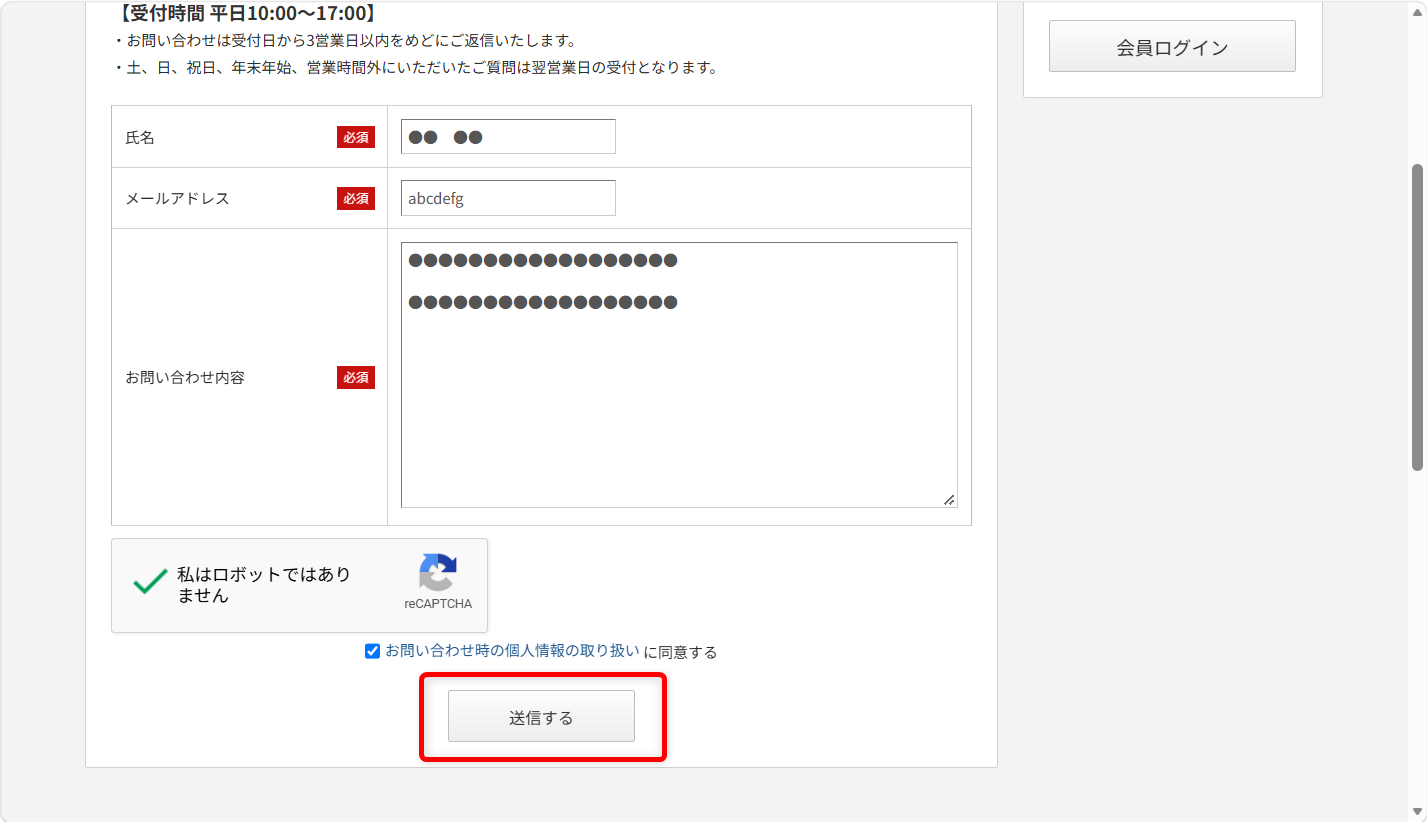
Task: Click the に同意する text
Action: coord(680,652)
